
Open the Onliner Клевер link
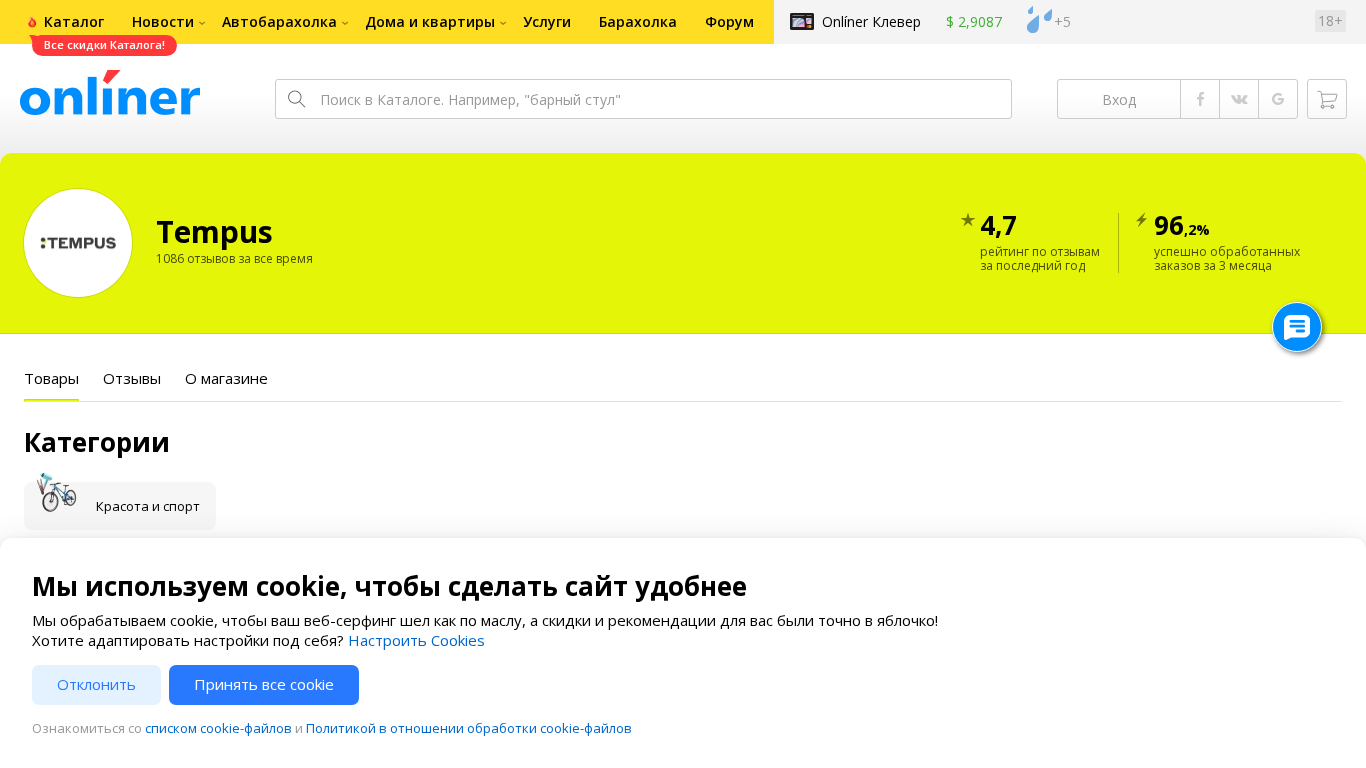pyautogui.click(x=871, y=22)
